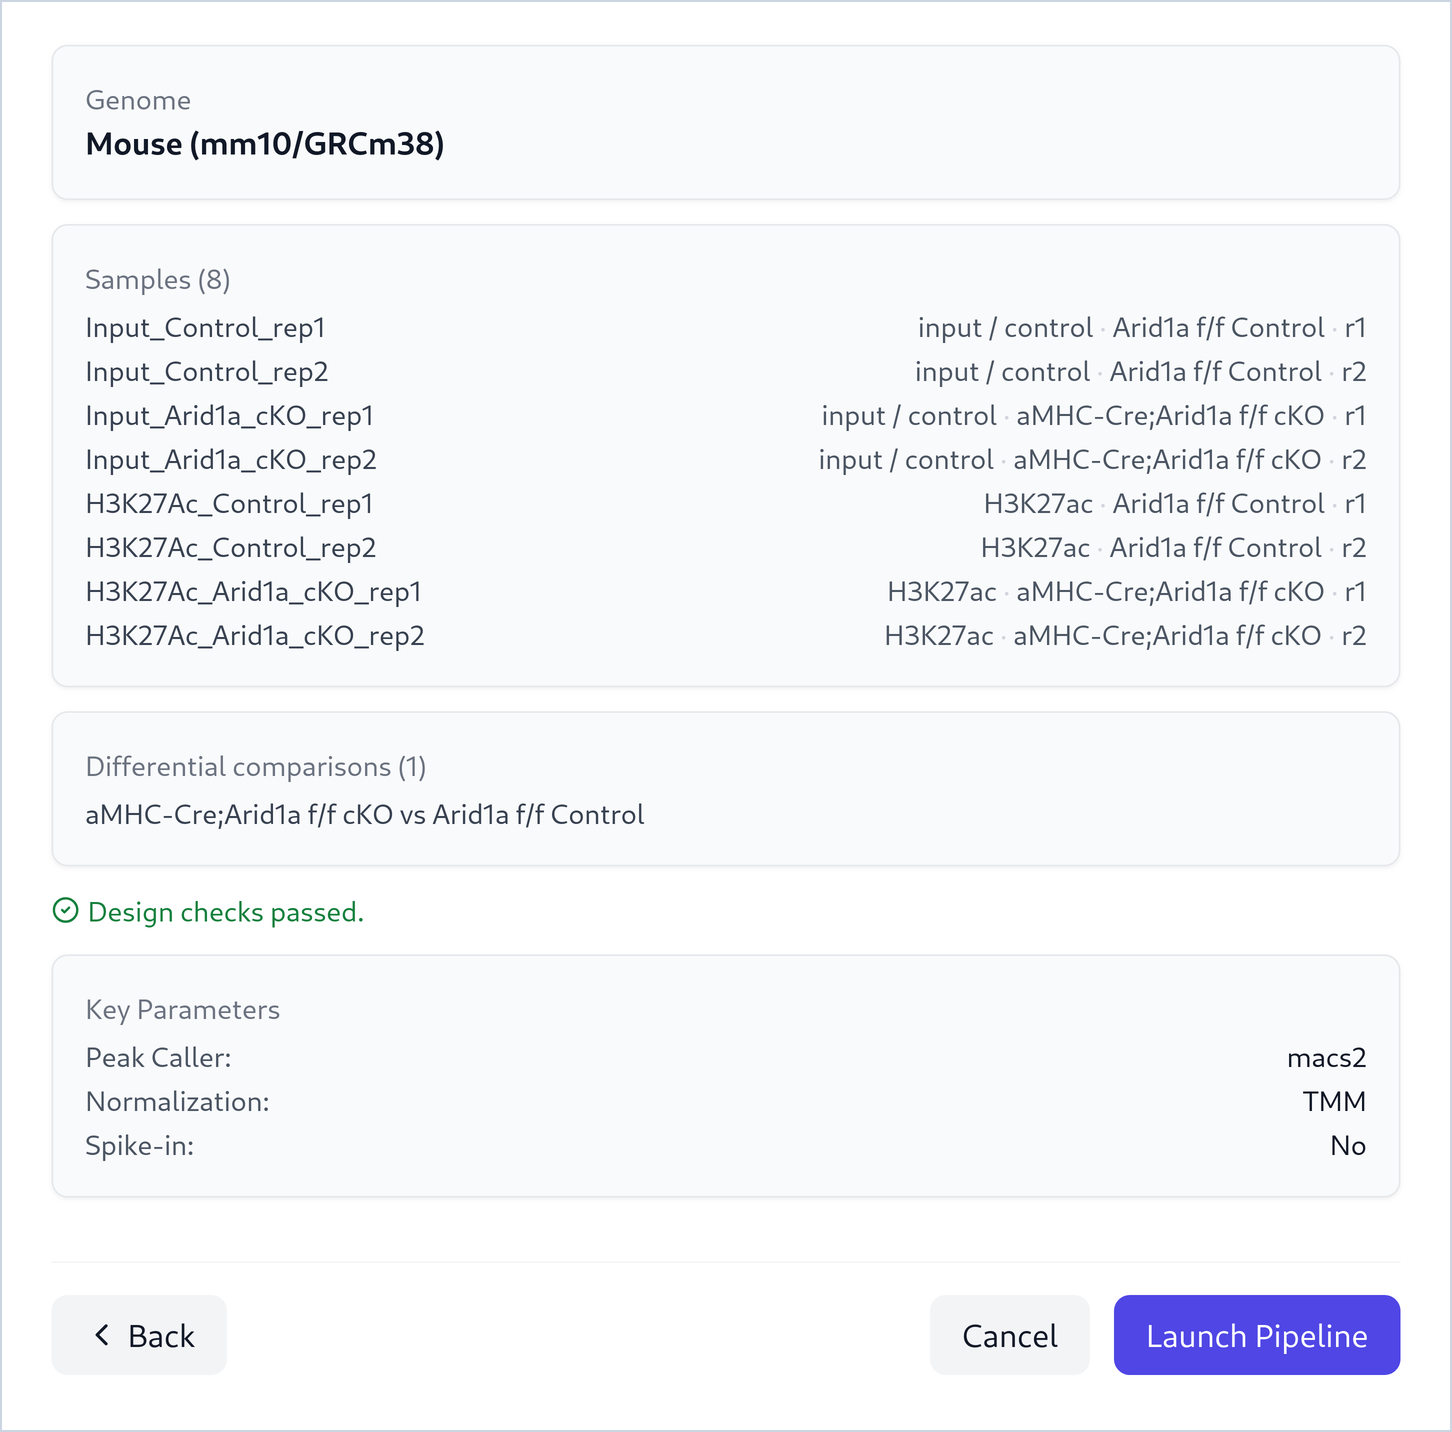Viewport: 1452px width, 1432px height.
Task: Select the Input_Control_rep1 sample row
Action: coord(726,328)
